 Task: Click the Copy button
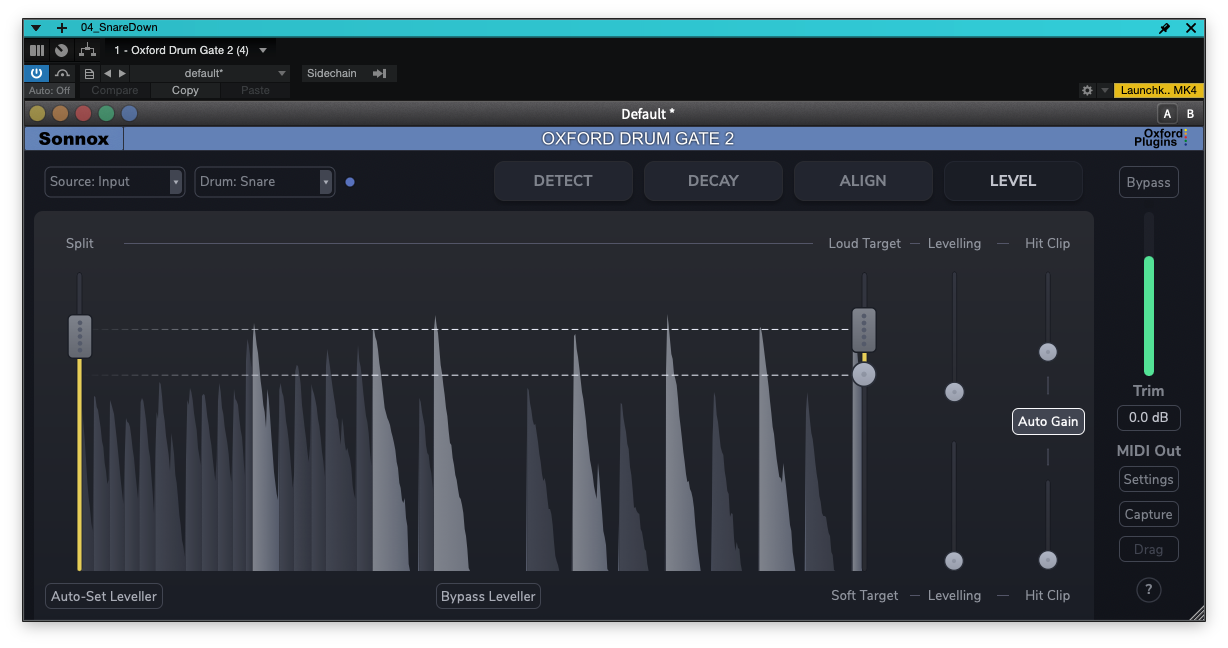click(x=185, y=90)
